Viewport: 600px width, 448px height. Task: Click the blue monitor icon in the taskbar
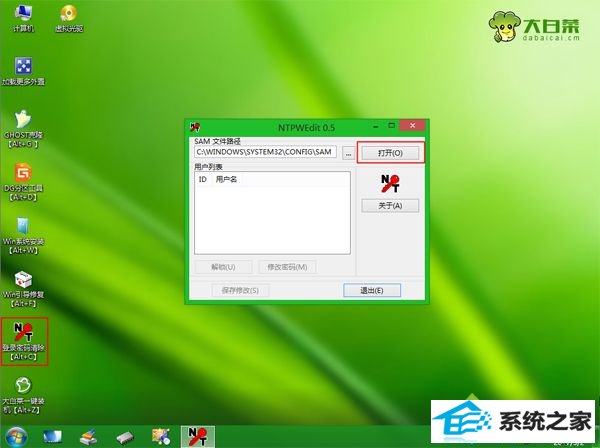coord(52,437)
